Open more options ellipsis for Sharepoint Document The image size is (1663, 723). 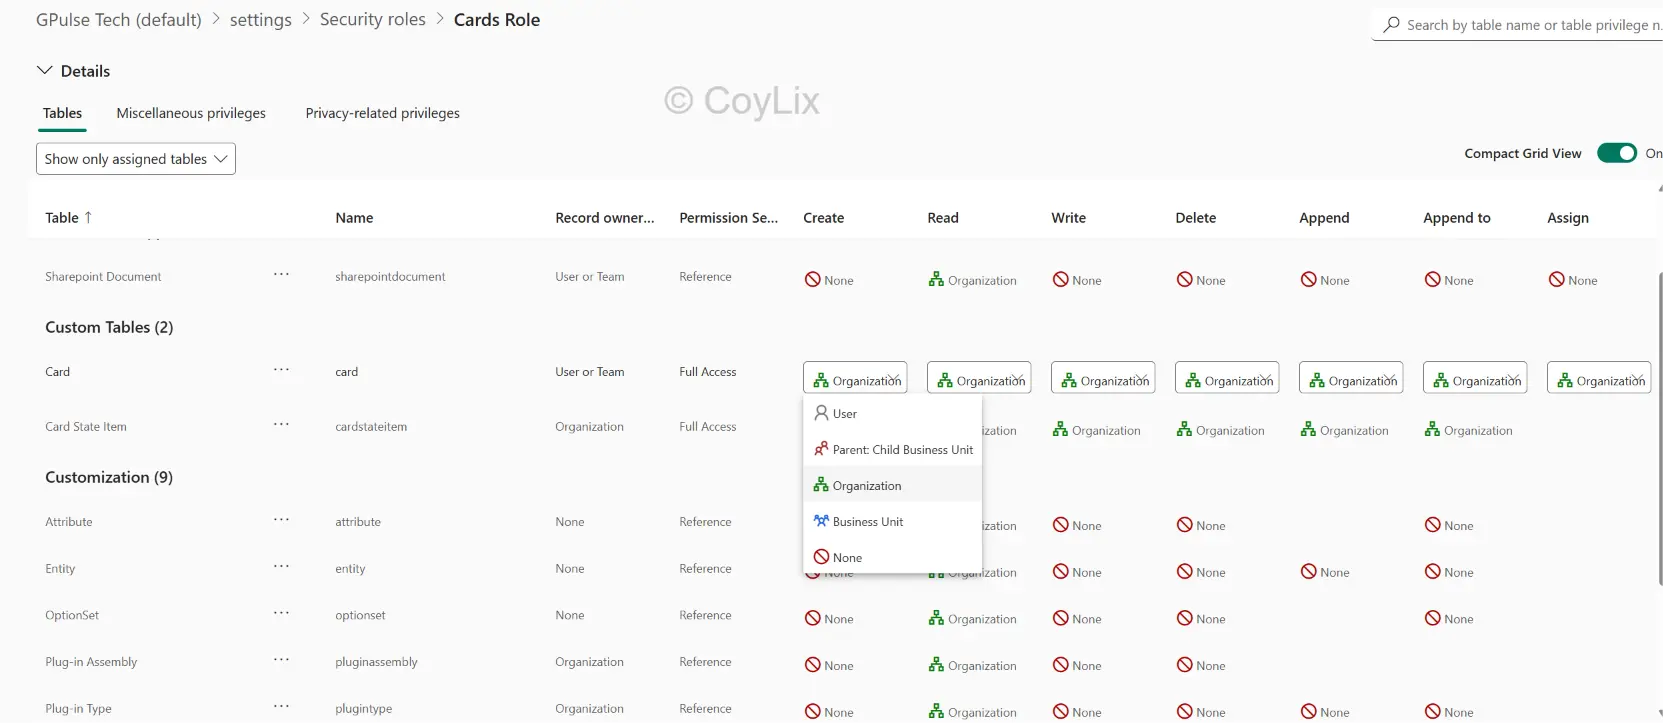(281, 274)
